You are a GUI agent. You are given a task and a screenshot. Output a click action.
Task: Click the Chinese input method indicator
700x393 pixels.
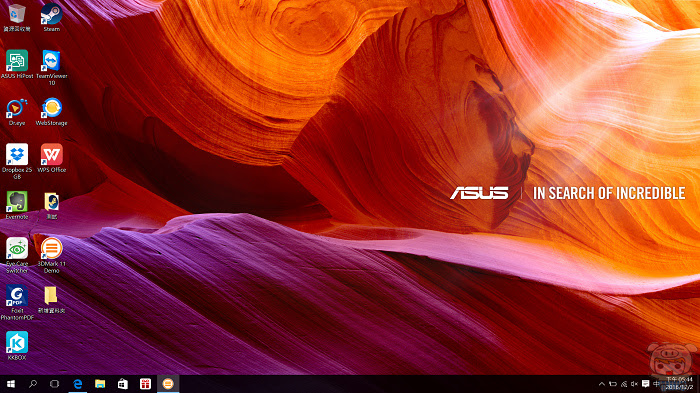click(x=656, y=384)
